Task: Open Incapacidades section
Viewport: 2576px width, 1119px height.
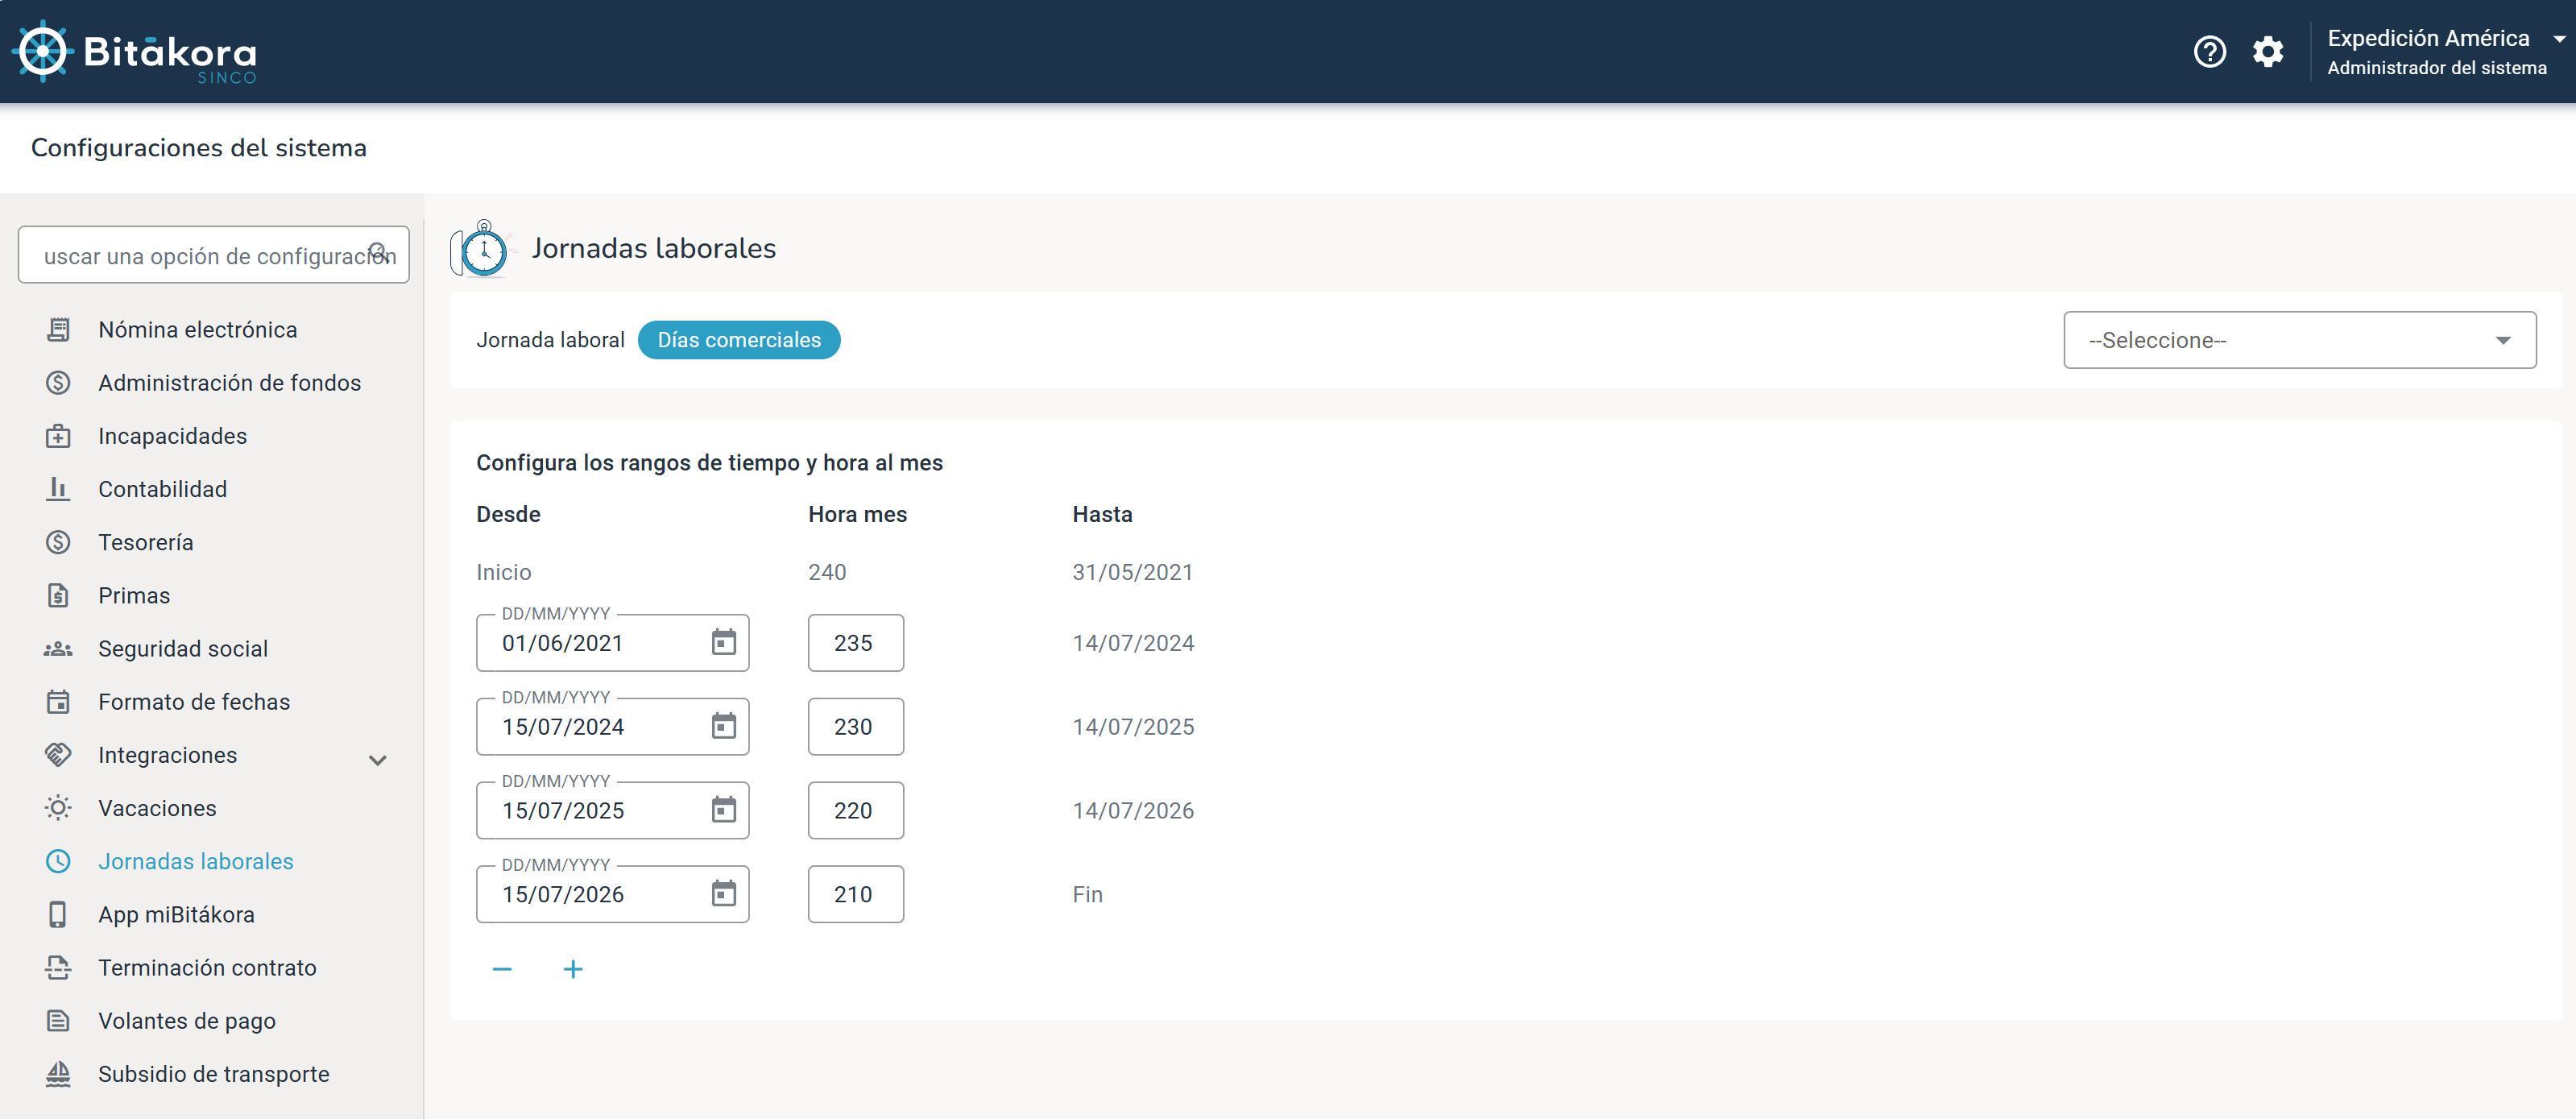Action: pyautogui.click(x=173, y=436)
